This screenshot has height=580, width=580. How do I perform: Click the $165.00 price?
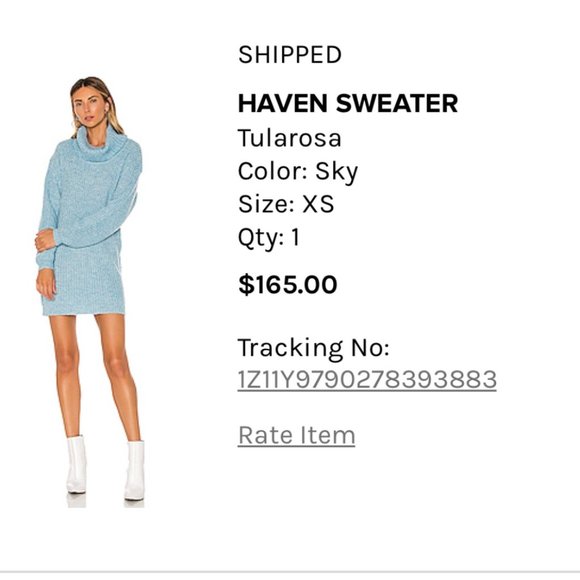(288, 284)
